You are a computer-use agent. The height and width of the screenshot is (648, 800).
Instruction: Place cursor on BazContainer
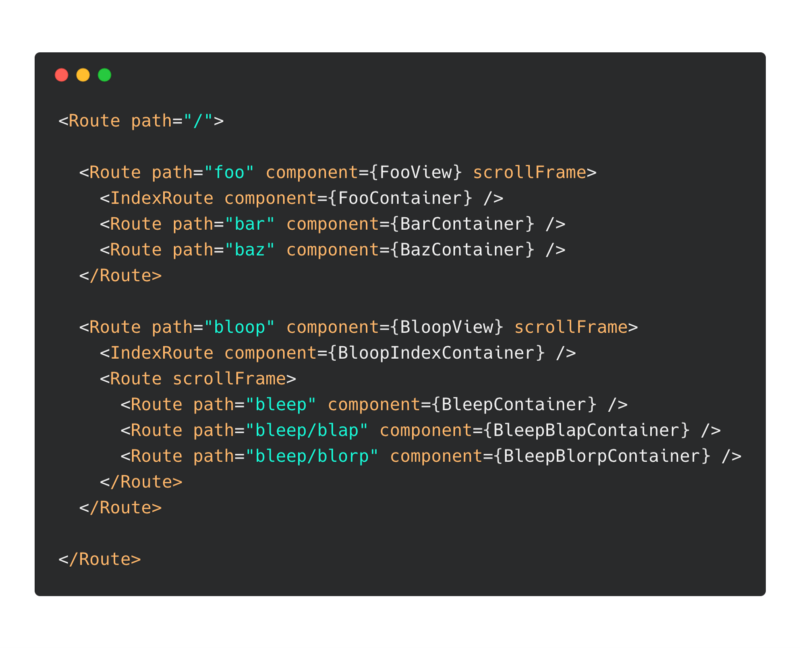(x=473, y=250)
